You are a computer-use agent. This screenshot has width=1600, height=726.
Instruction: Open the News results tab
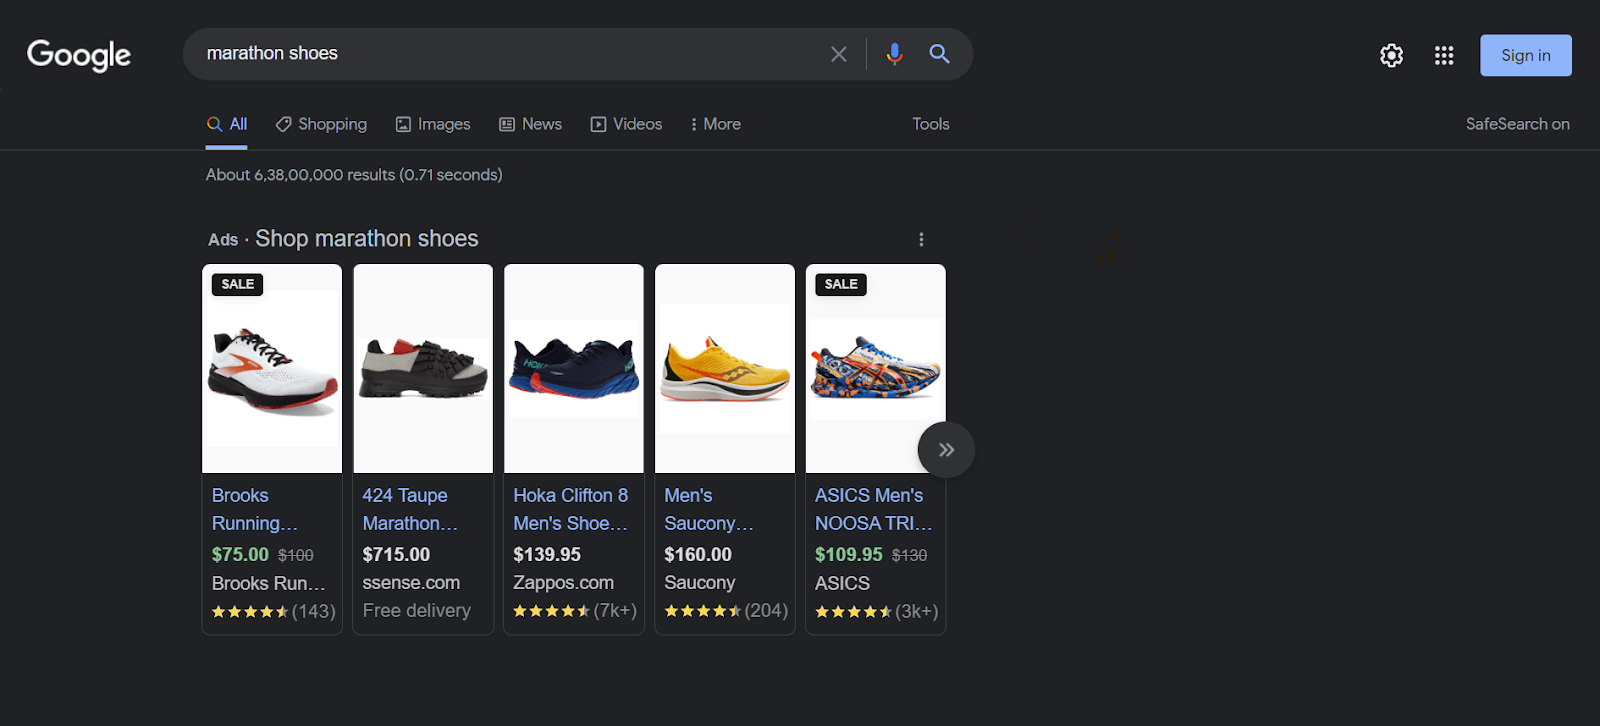(531, 124)
